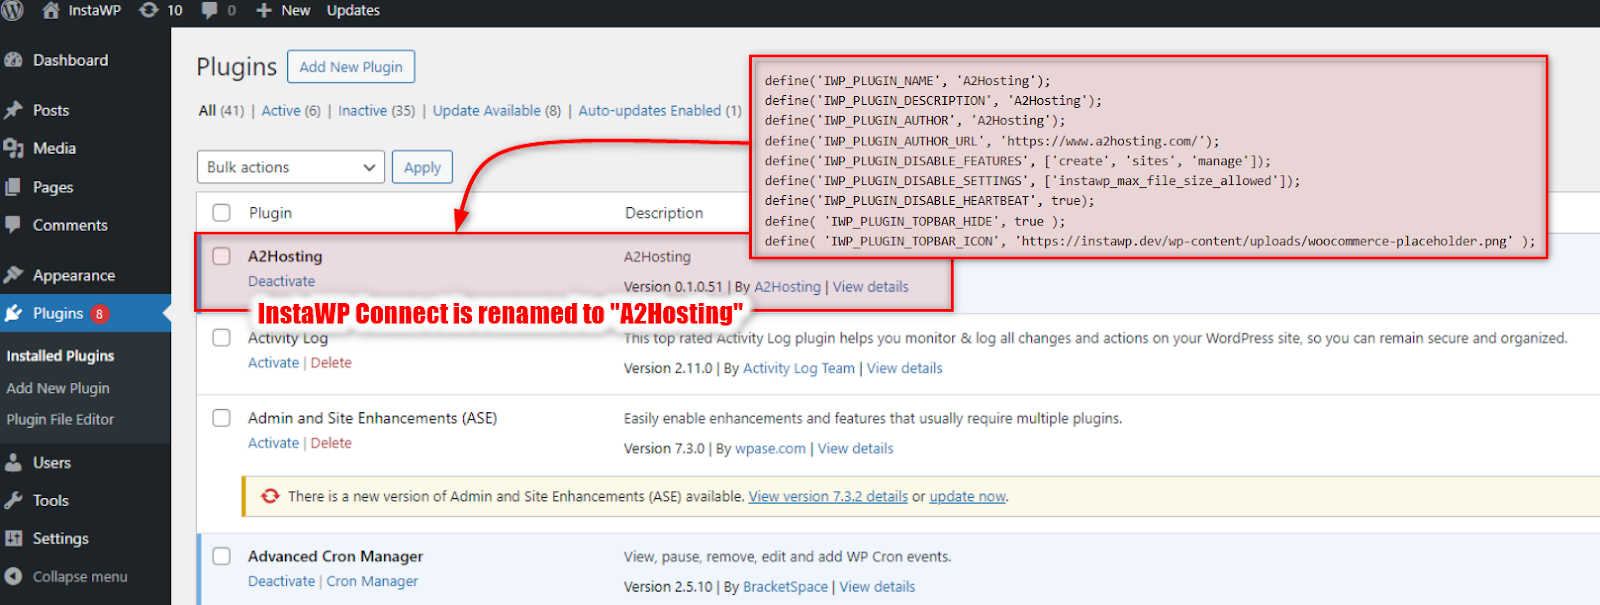Show All (41) plugins
Viewport: 1600px width, 605px height.
(221, 110)
